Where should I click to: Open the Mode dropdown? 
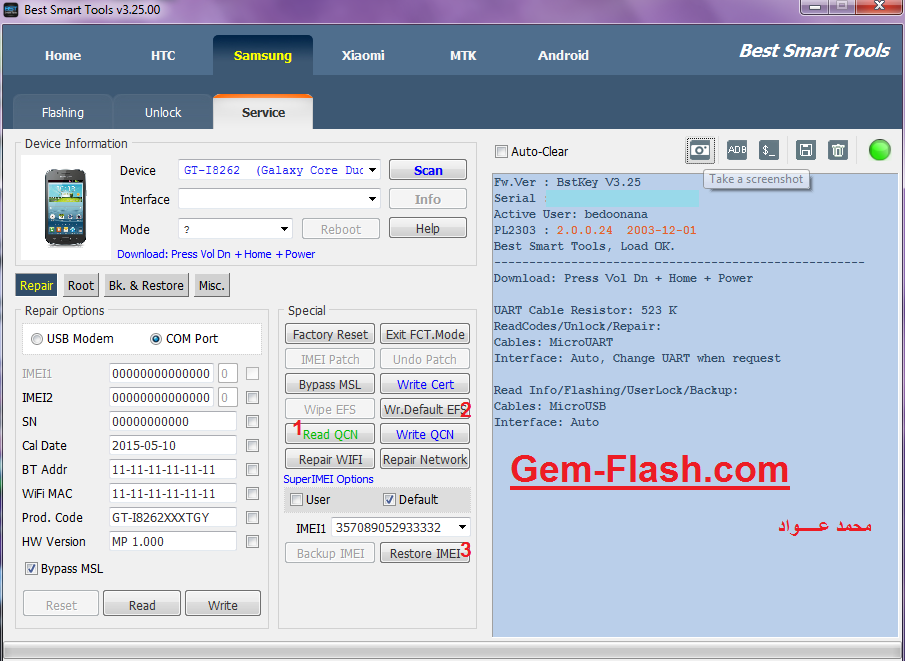(x=285, y=229)
